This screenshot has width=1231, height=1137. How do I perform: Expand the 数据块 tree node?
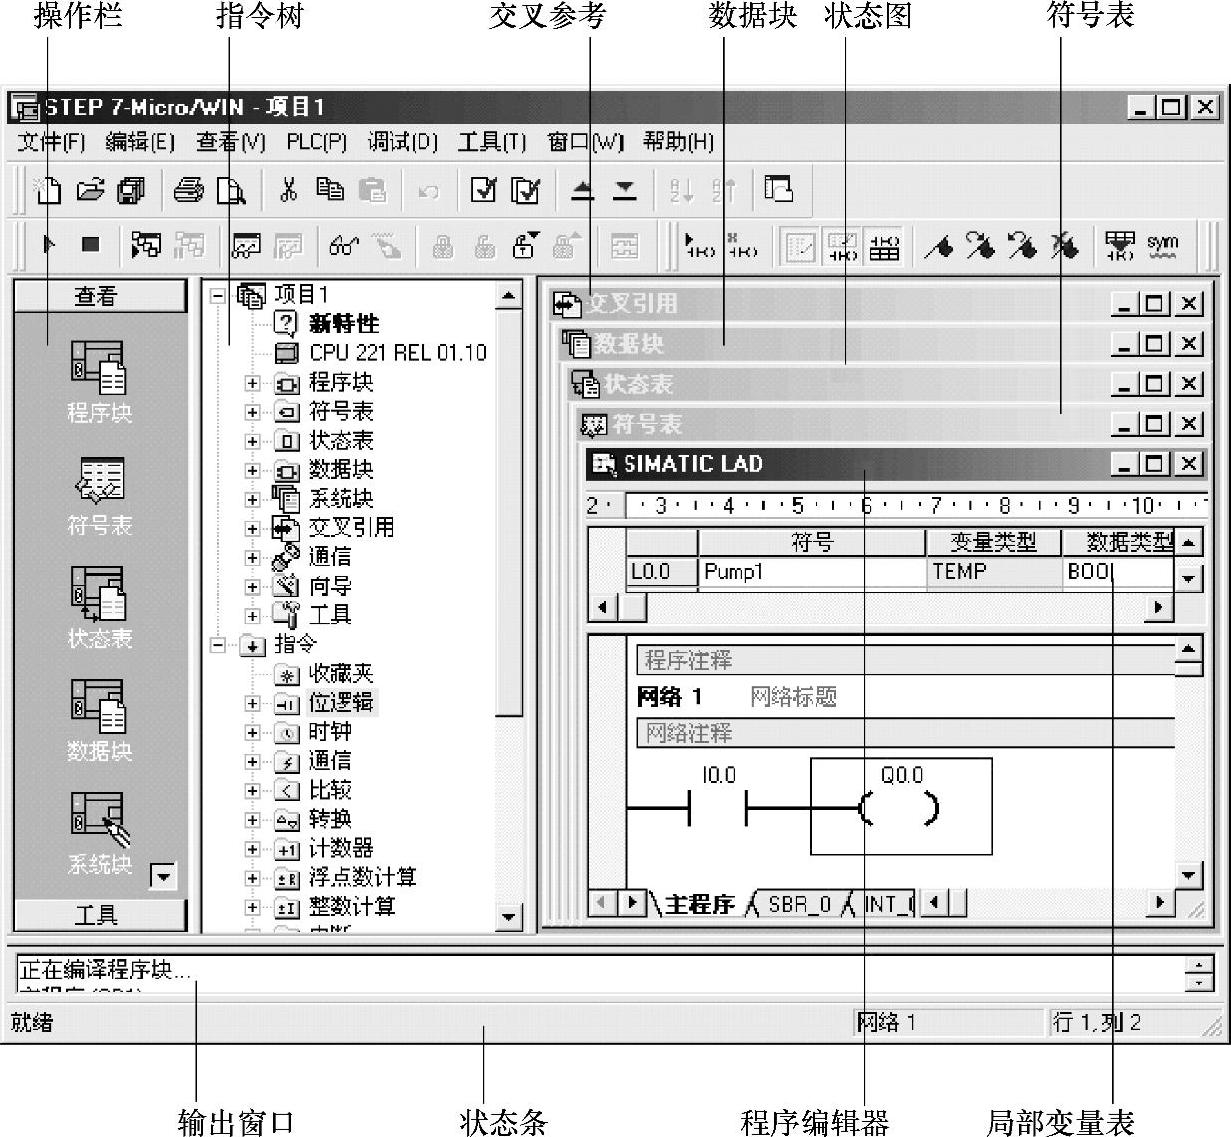[x=252, y=470]
